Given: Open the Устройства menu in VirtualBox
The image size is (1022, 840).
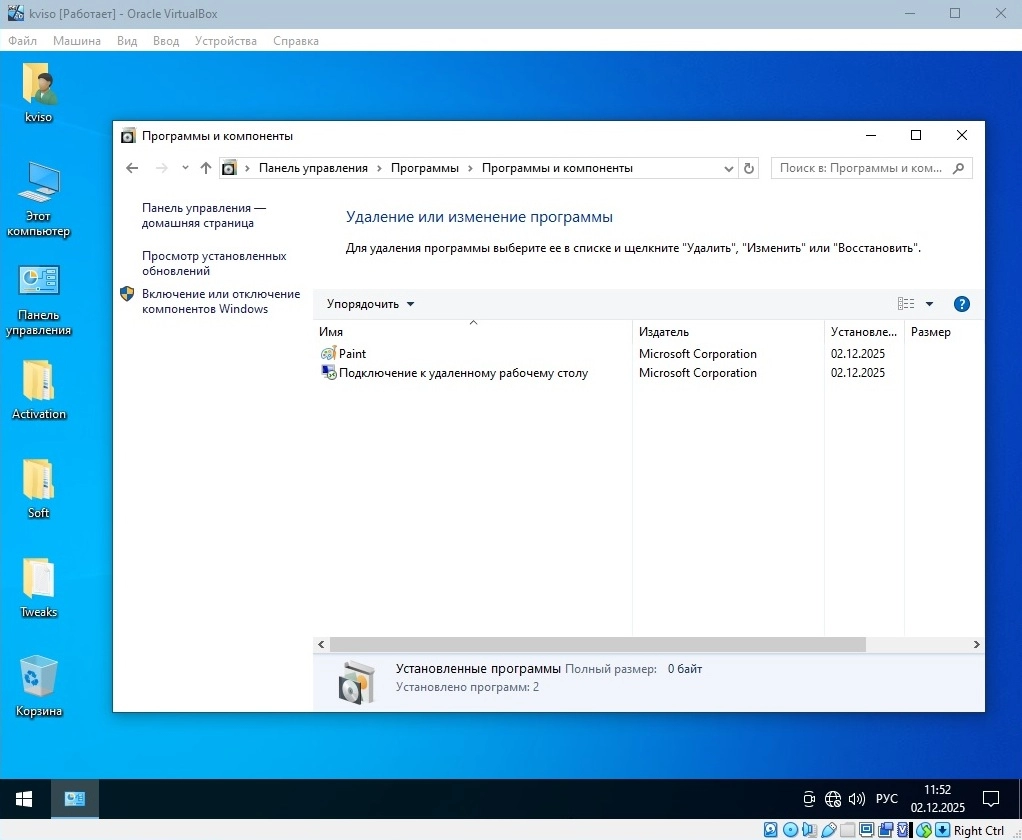Looking at the screenshot, I should click(225, 41).
